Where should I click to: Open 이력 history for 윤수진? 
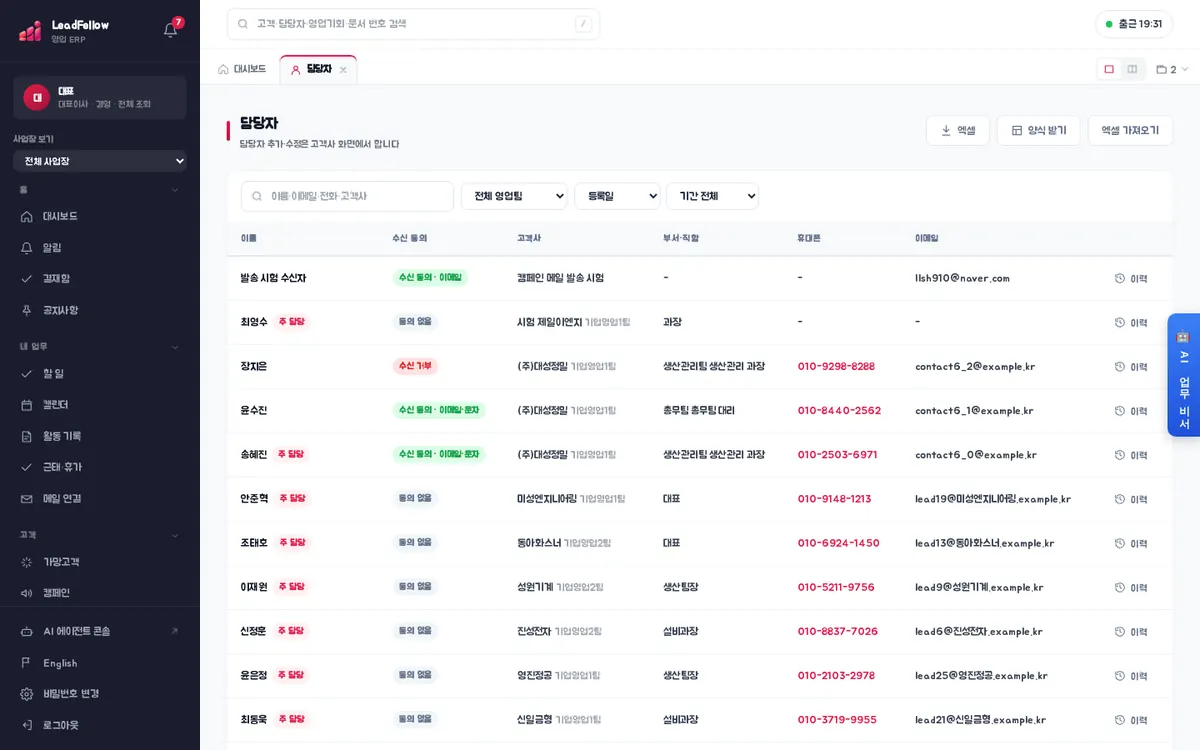(1131, 411)
